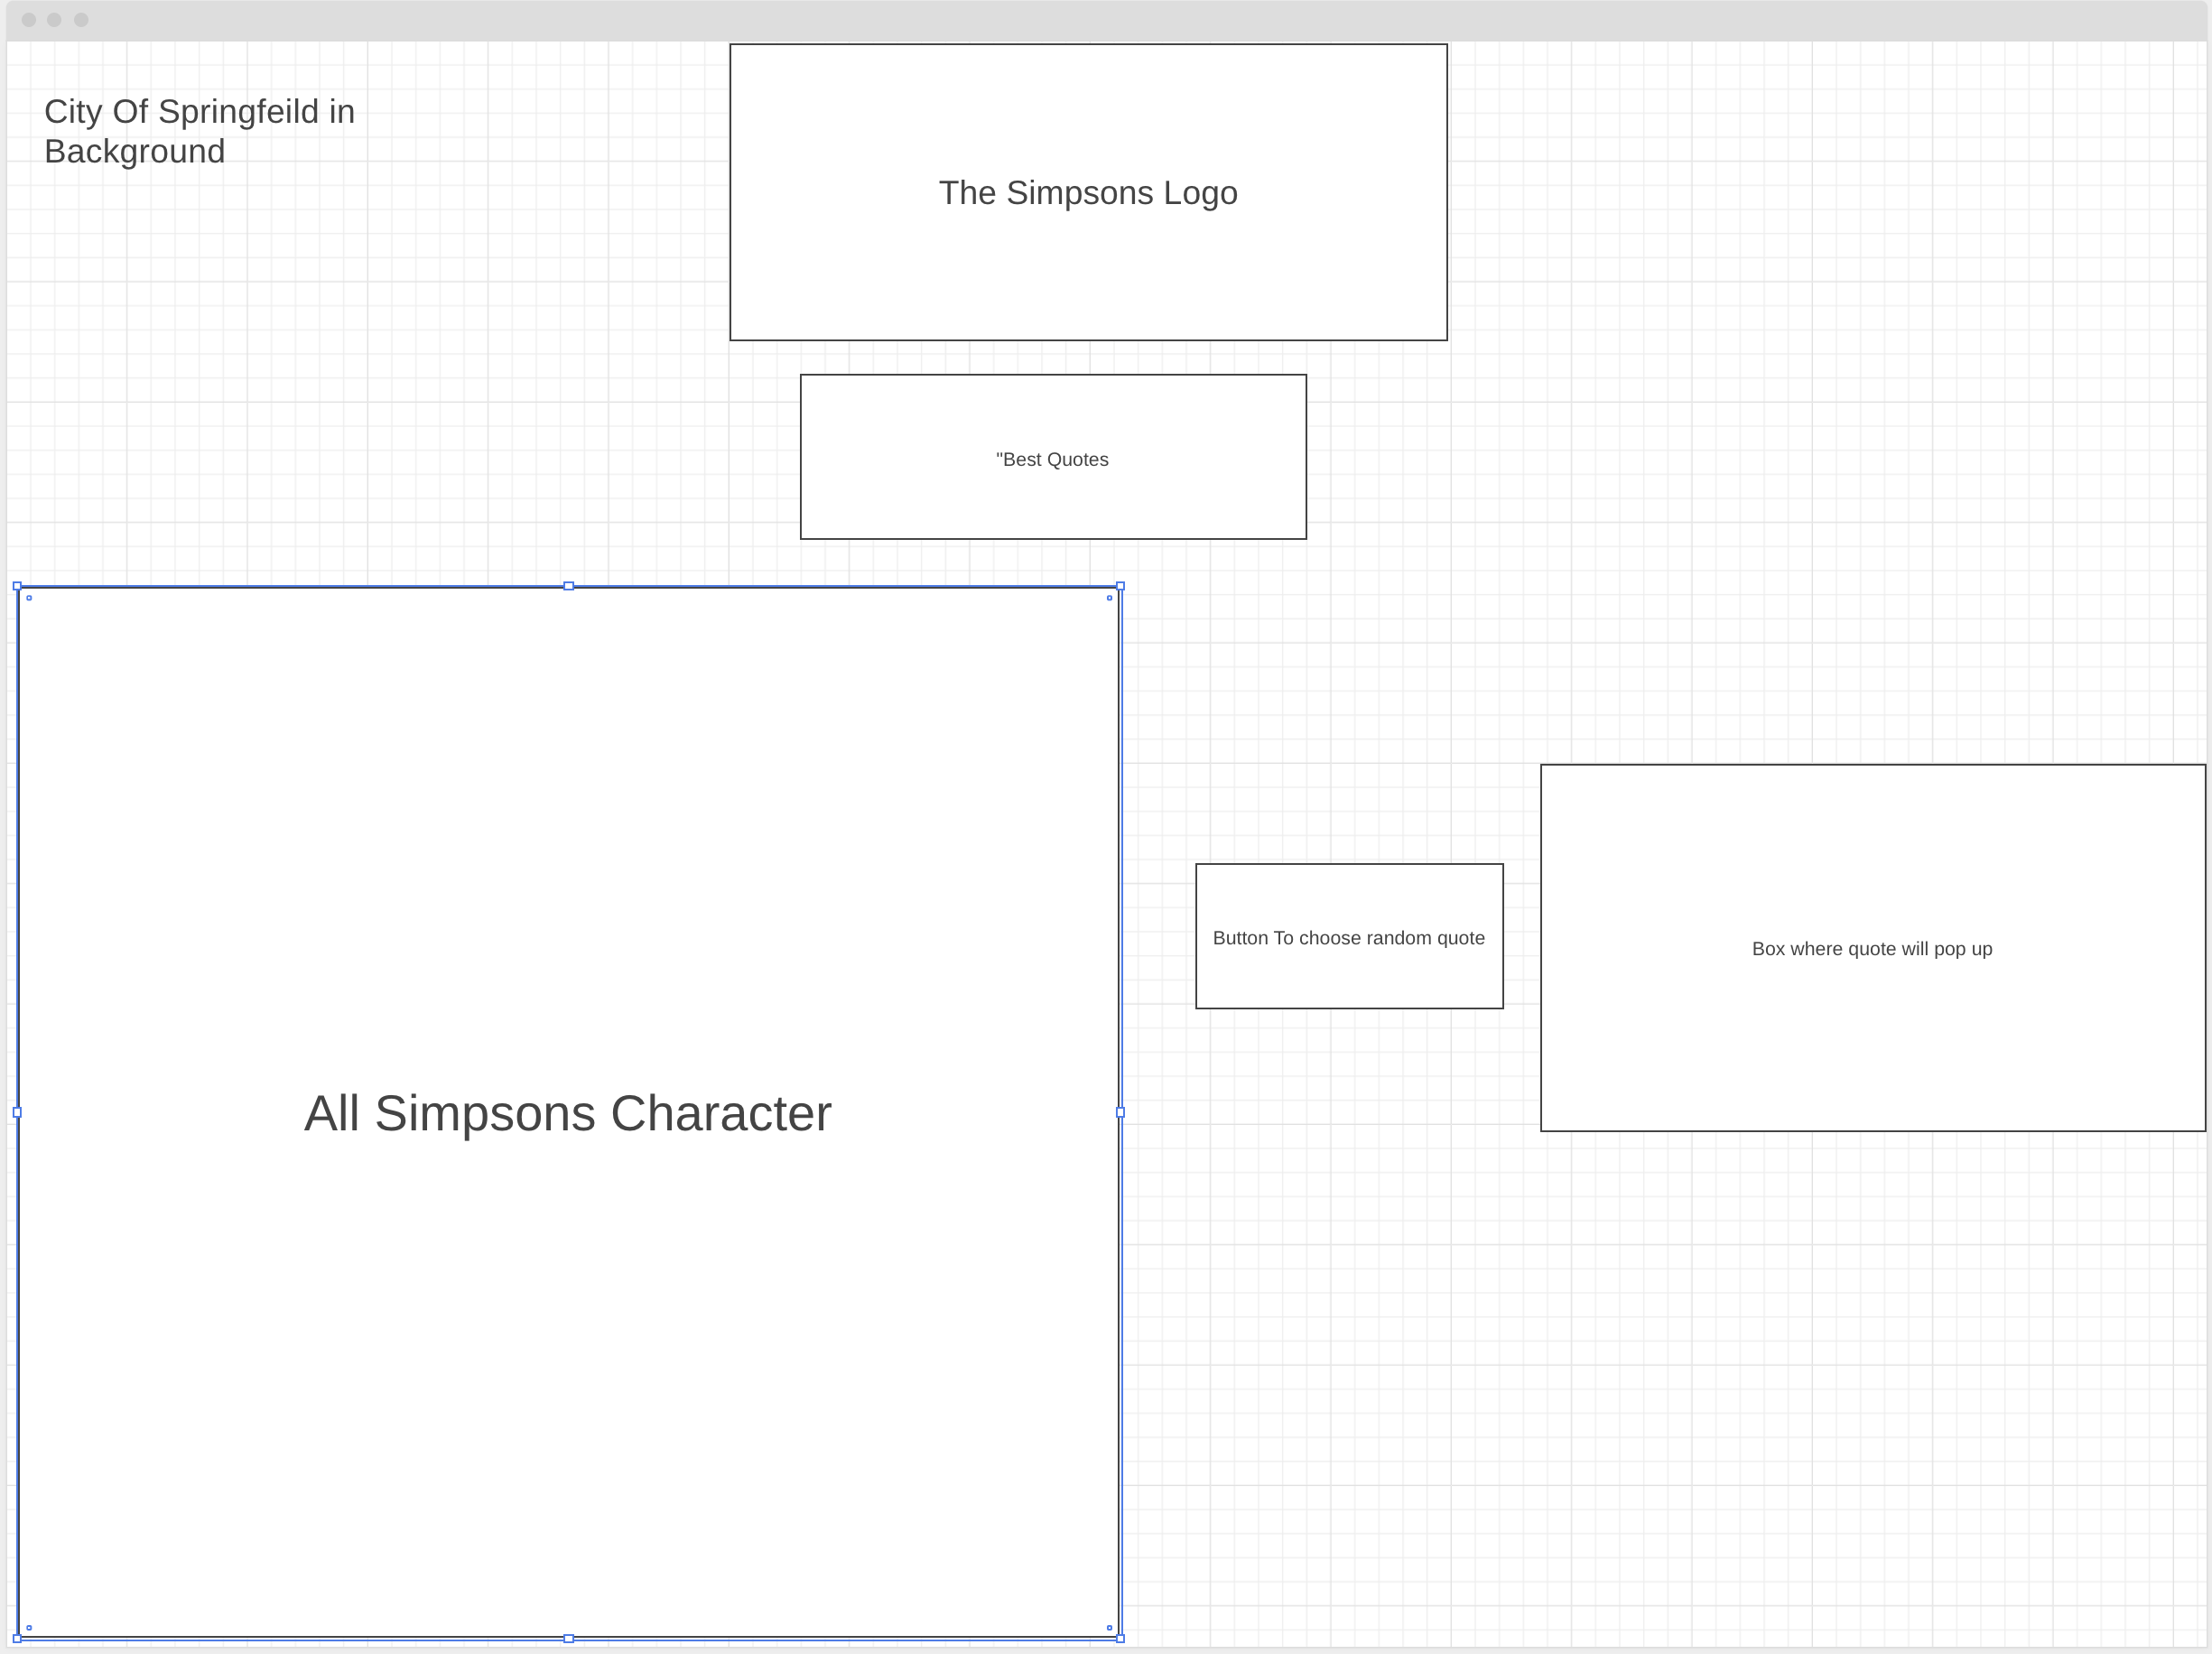This screenshot has height=1654, width=2212.
Task: Select the Box where quote will pop up
Action: click(x=1871, y=948)
